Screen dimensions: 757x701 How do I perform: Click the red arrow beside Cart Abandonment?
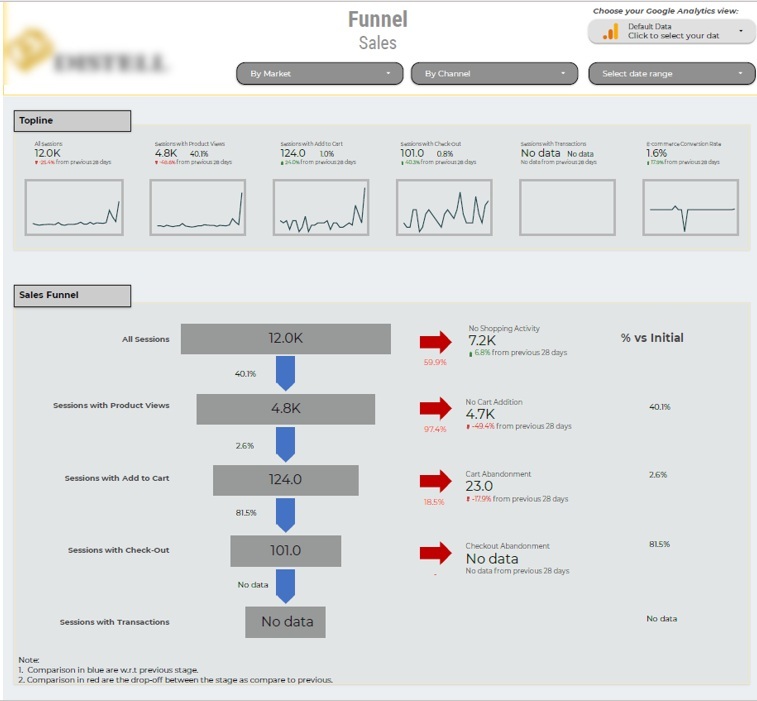(x=435, y=481)
